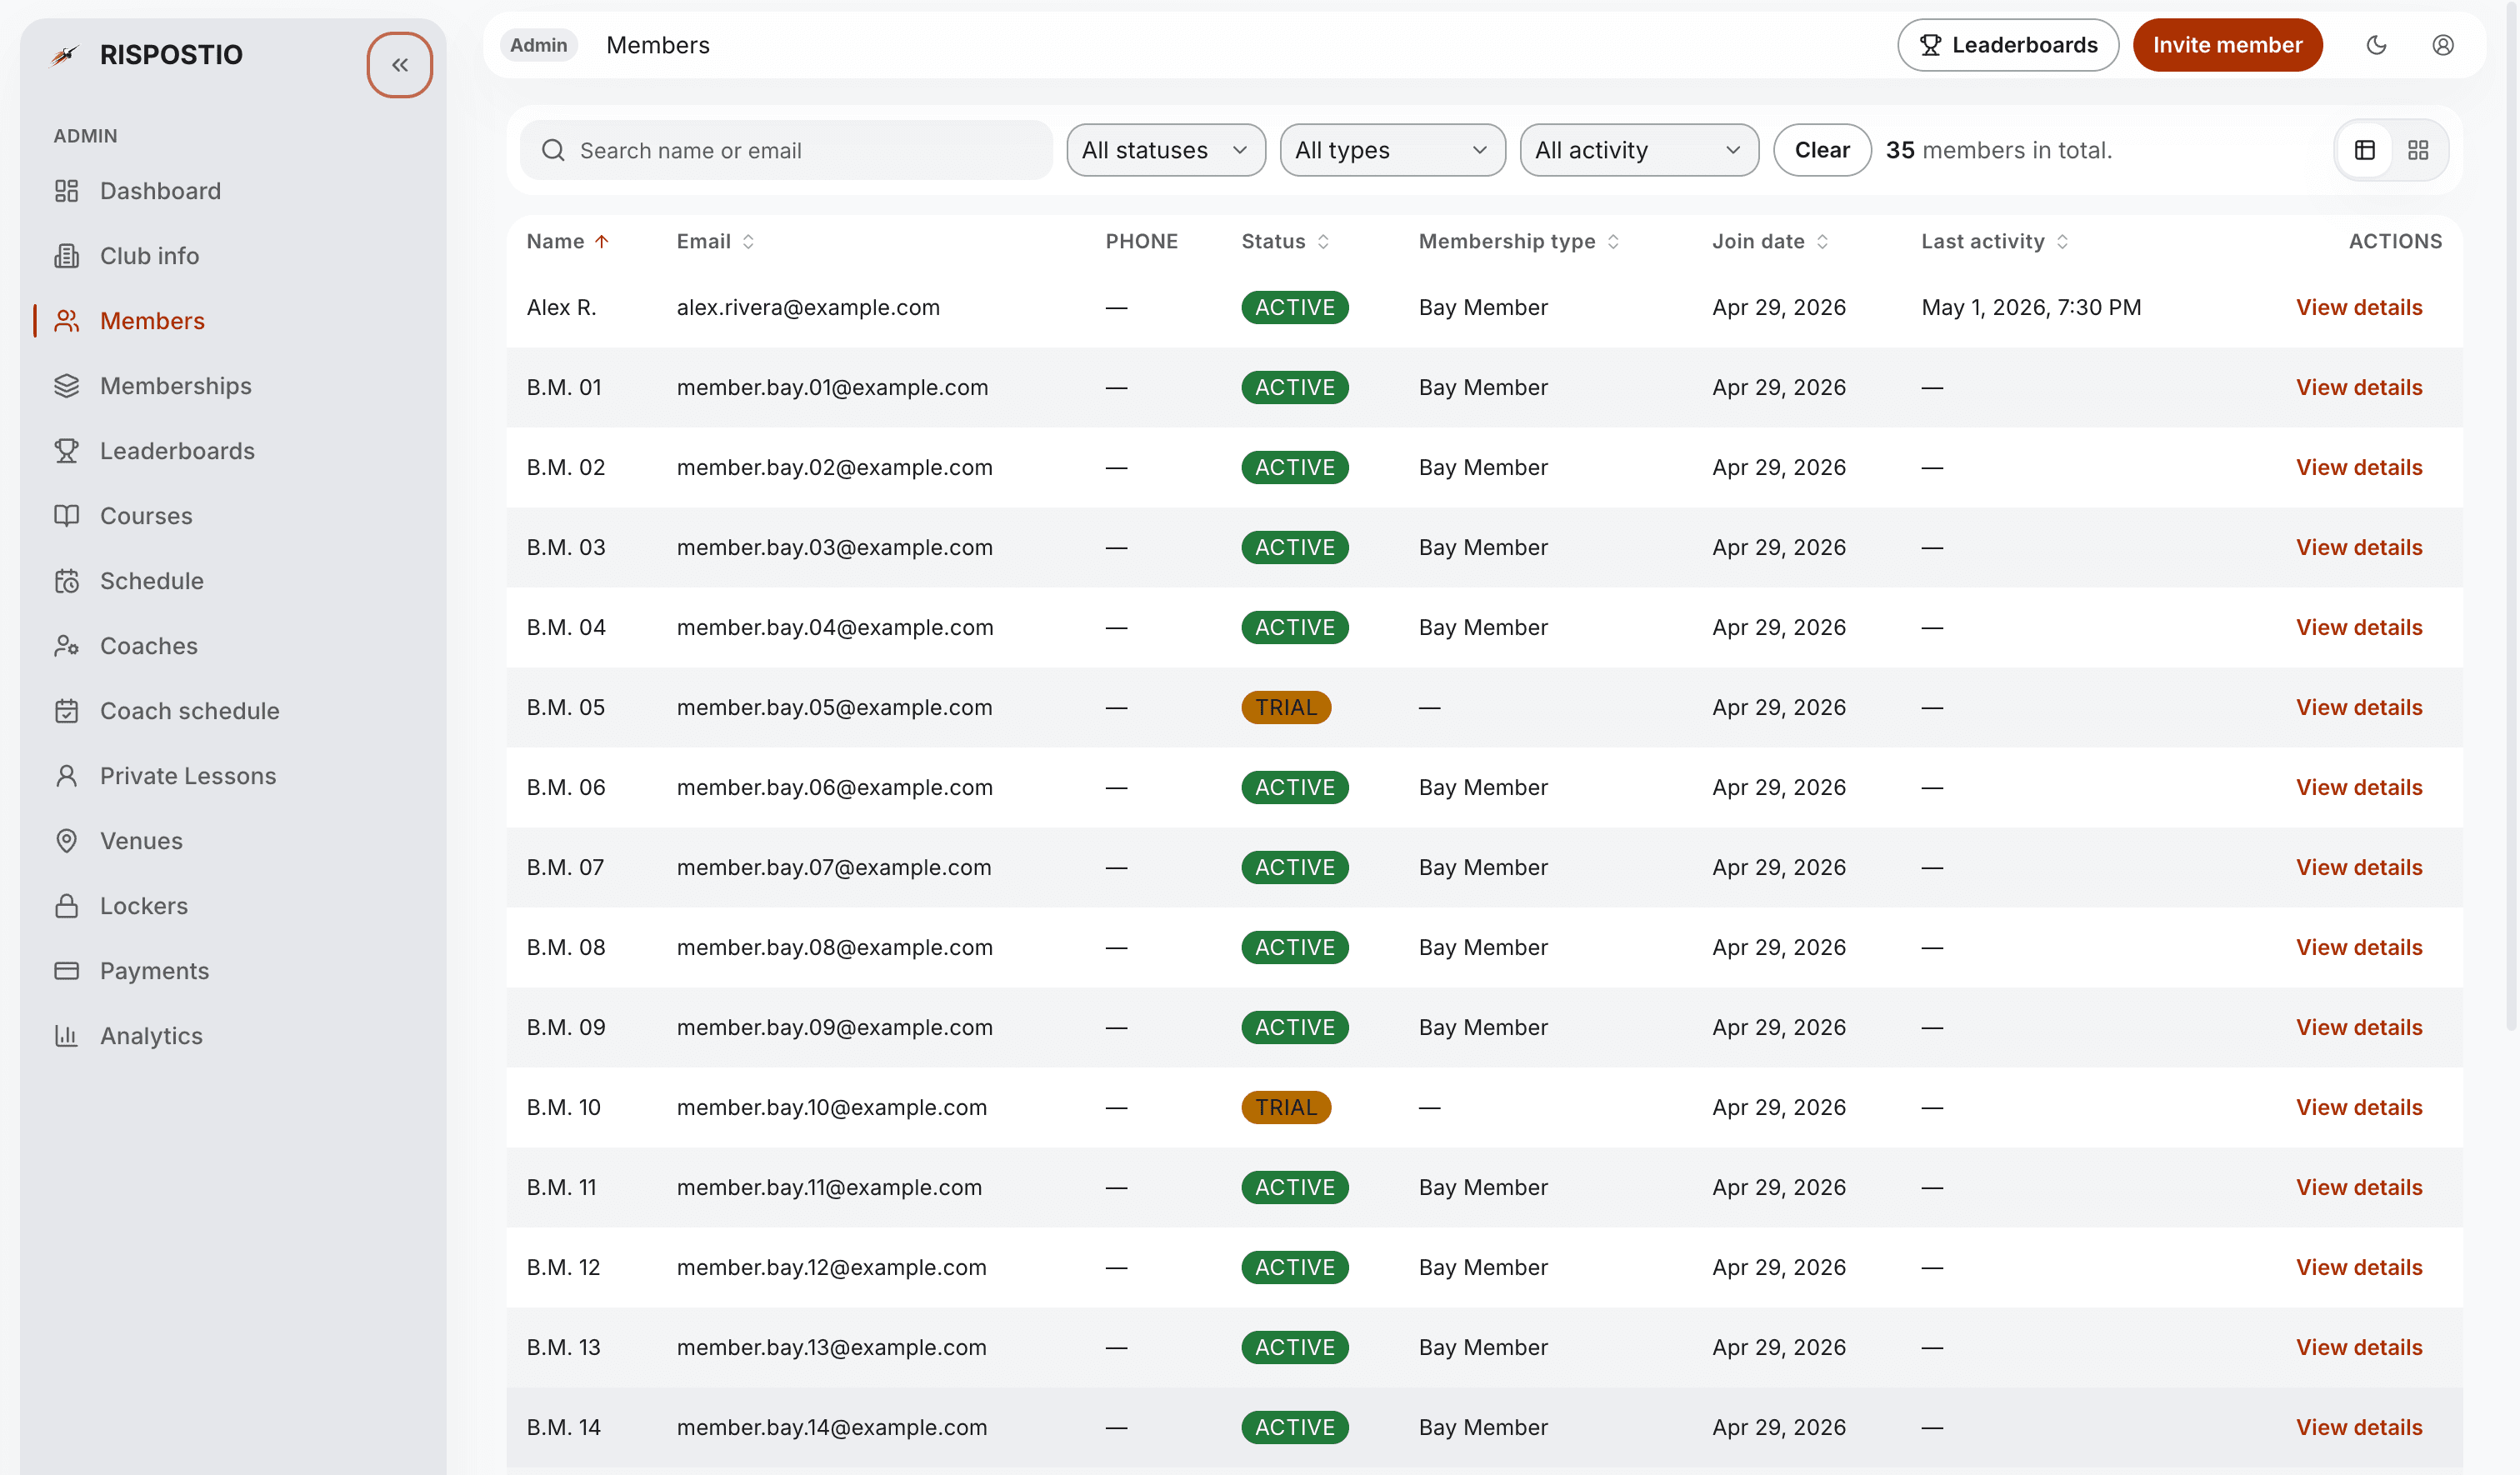Click the sidebar Leaderboards trophy icon
Screen dimensions: 2520x1475
(66, 451)
